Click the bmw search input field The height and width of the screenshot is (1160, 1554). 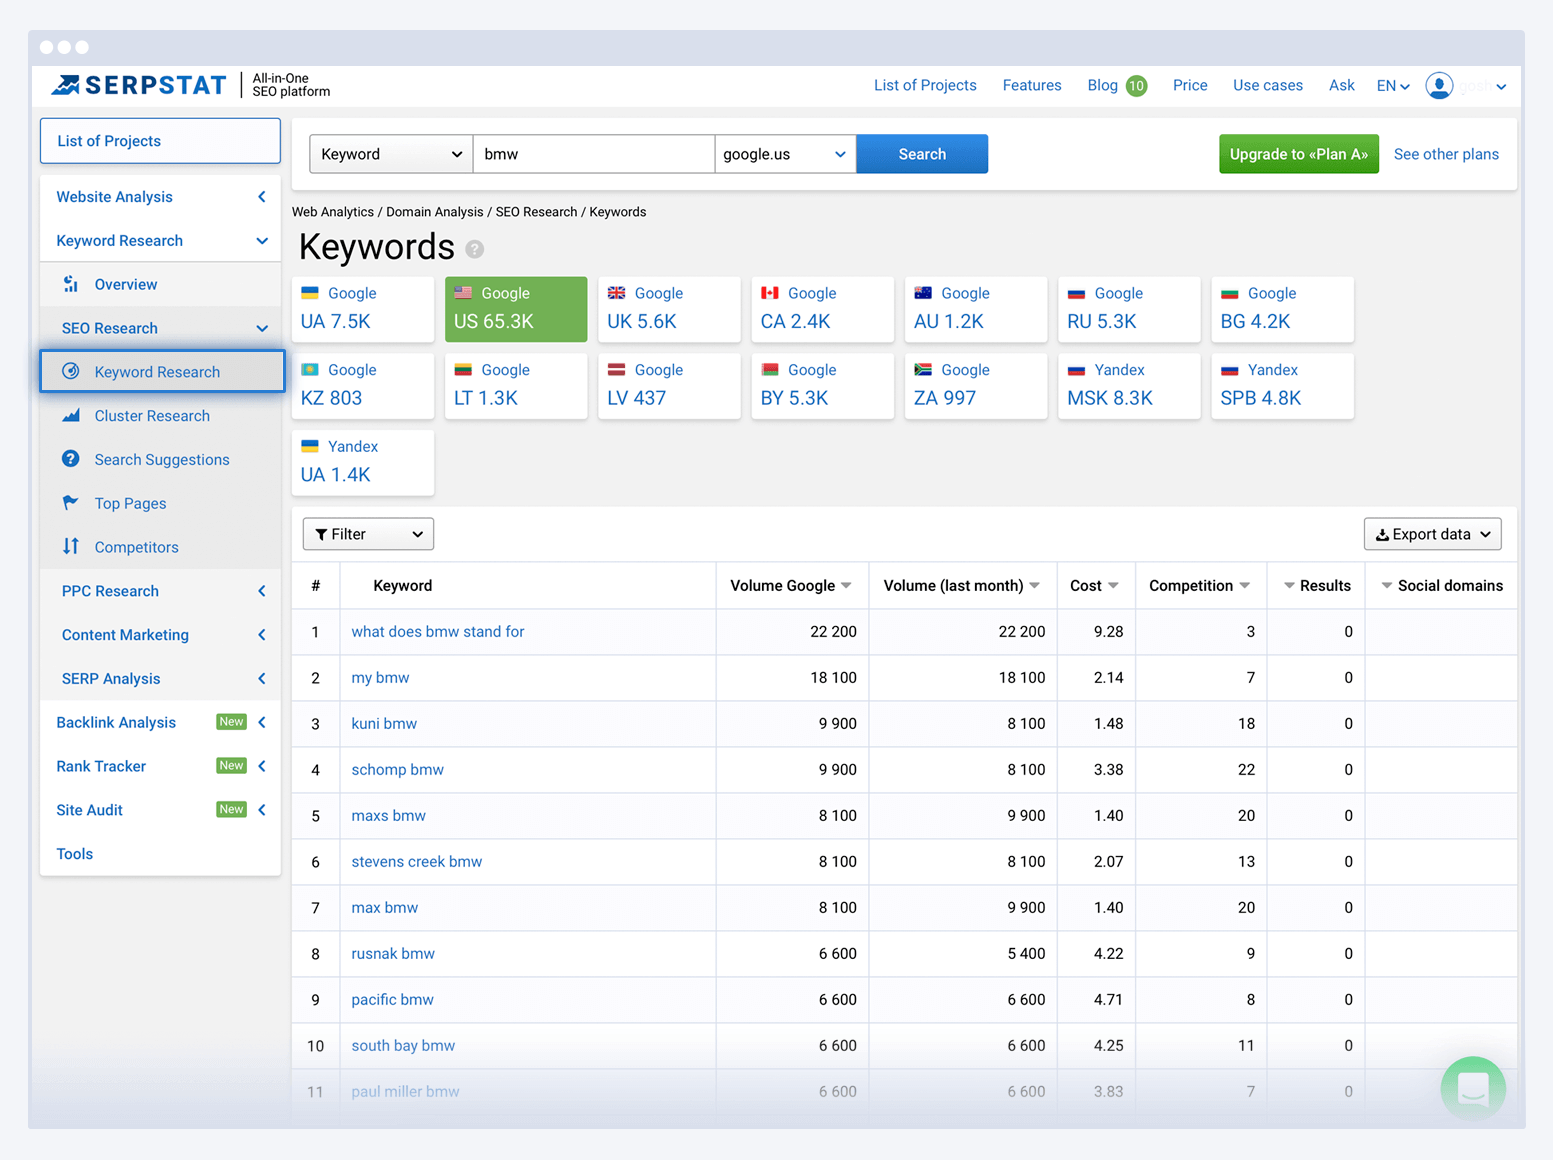point(594,154)
